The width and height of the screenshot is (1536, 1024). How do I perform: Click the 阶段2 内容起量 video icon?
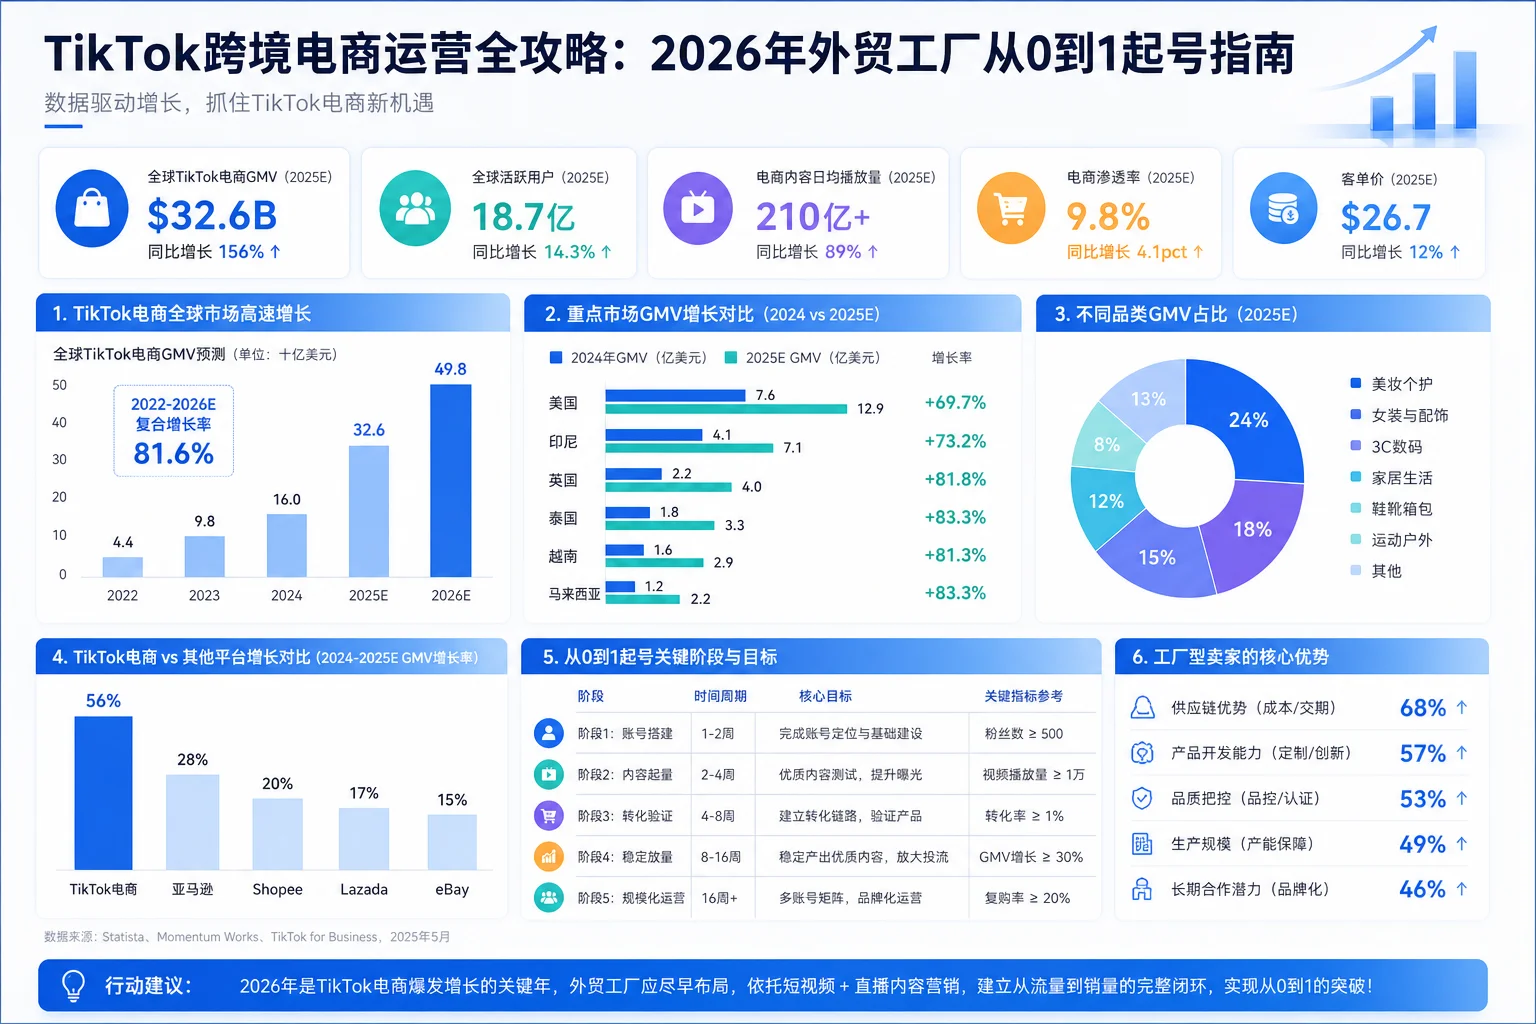[x=549, y=774]
